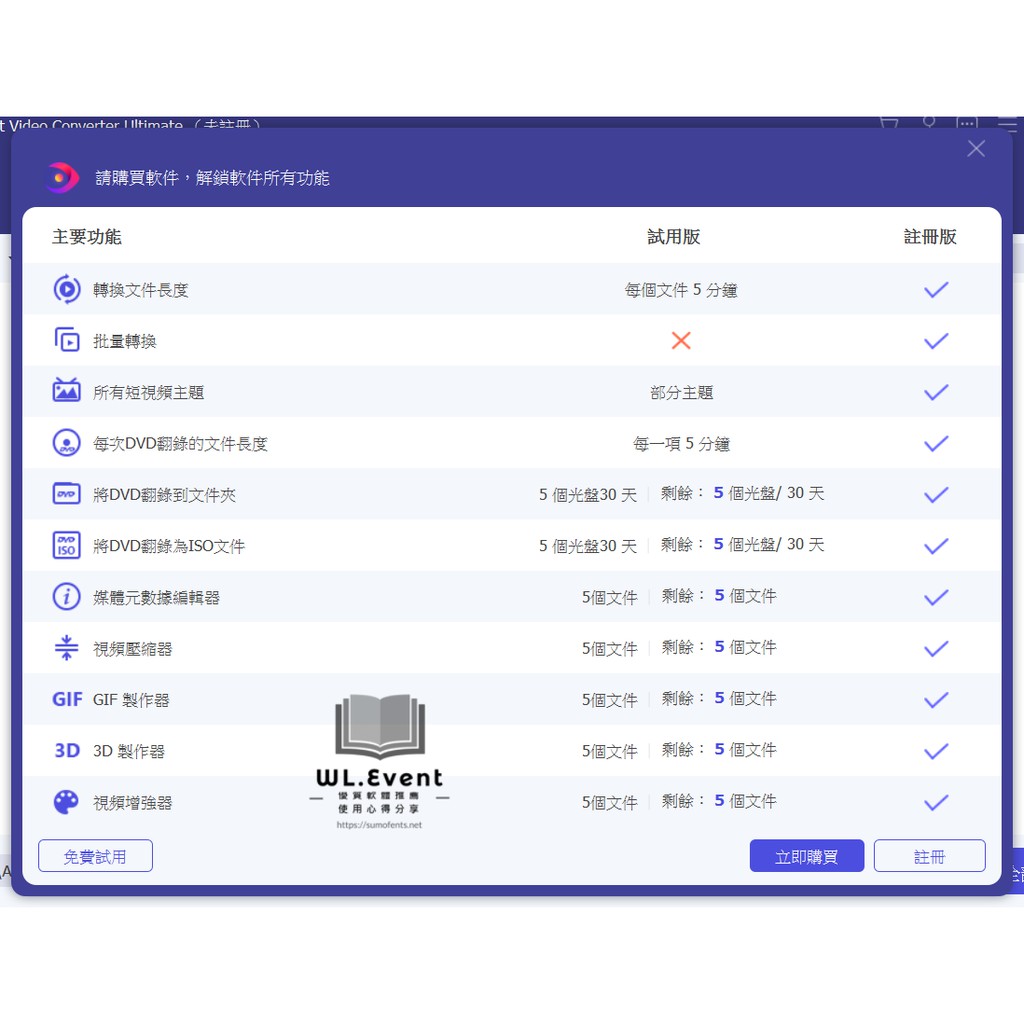Viewport: 1024px width, 1024px height.
Task: Click the video compressor icon
Action: point(67,648)
